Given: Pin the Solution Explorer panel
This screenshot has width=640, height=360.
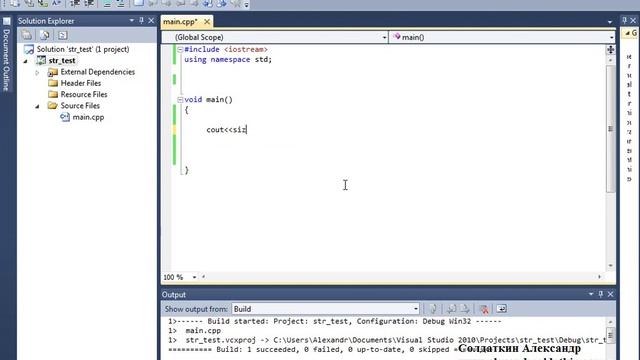Looking at the screenshot, I should [x=142, y=20].
